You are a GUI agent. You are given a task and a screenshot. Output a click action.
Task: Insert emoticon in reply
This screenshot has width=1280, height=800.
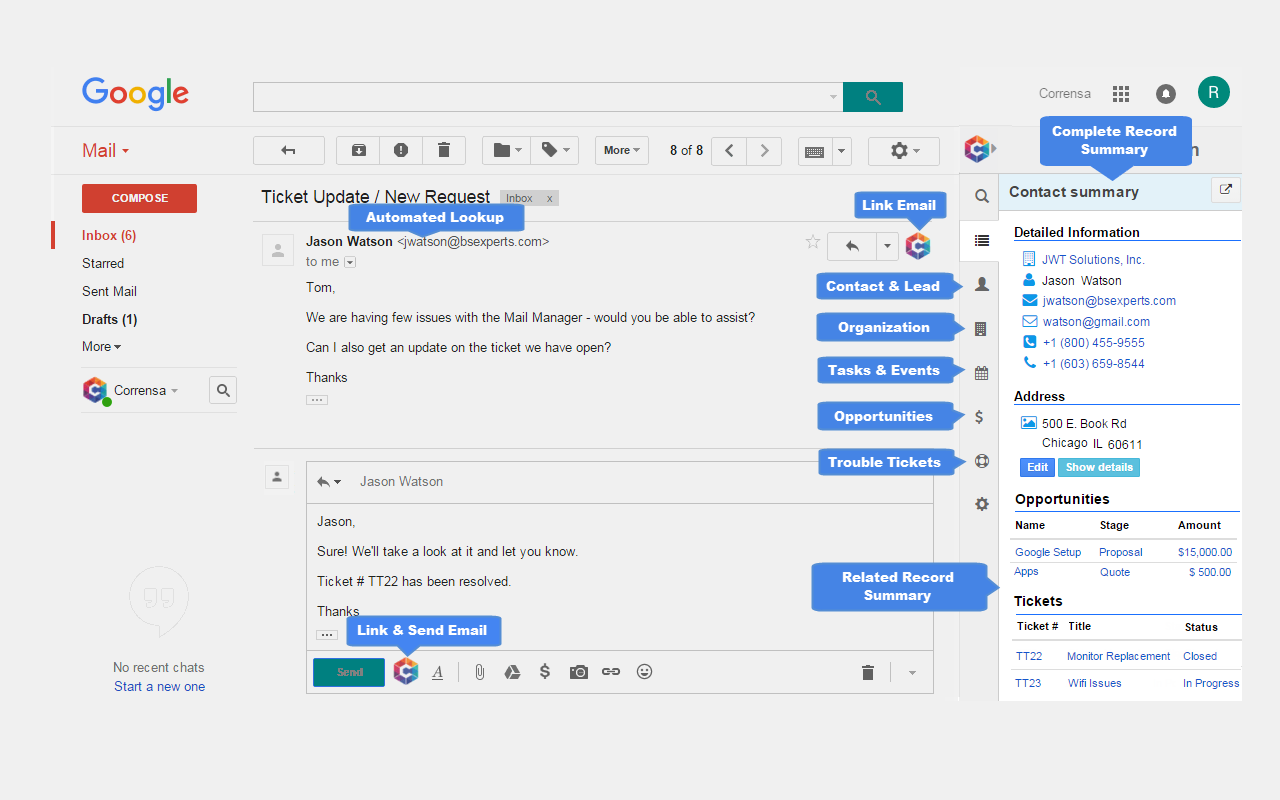pos(645,672)
